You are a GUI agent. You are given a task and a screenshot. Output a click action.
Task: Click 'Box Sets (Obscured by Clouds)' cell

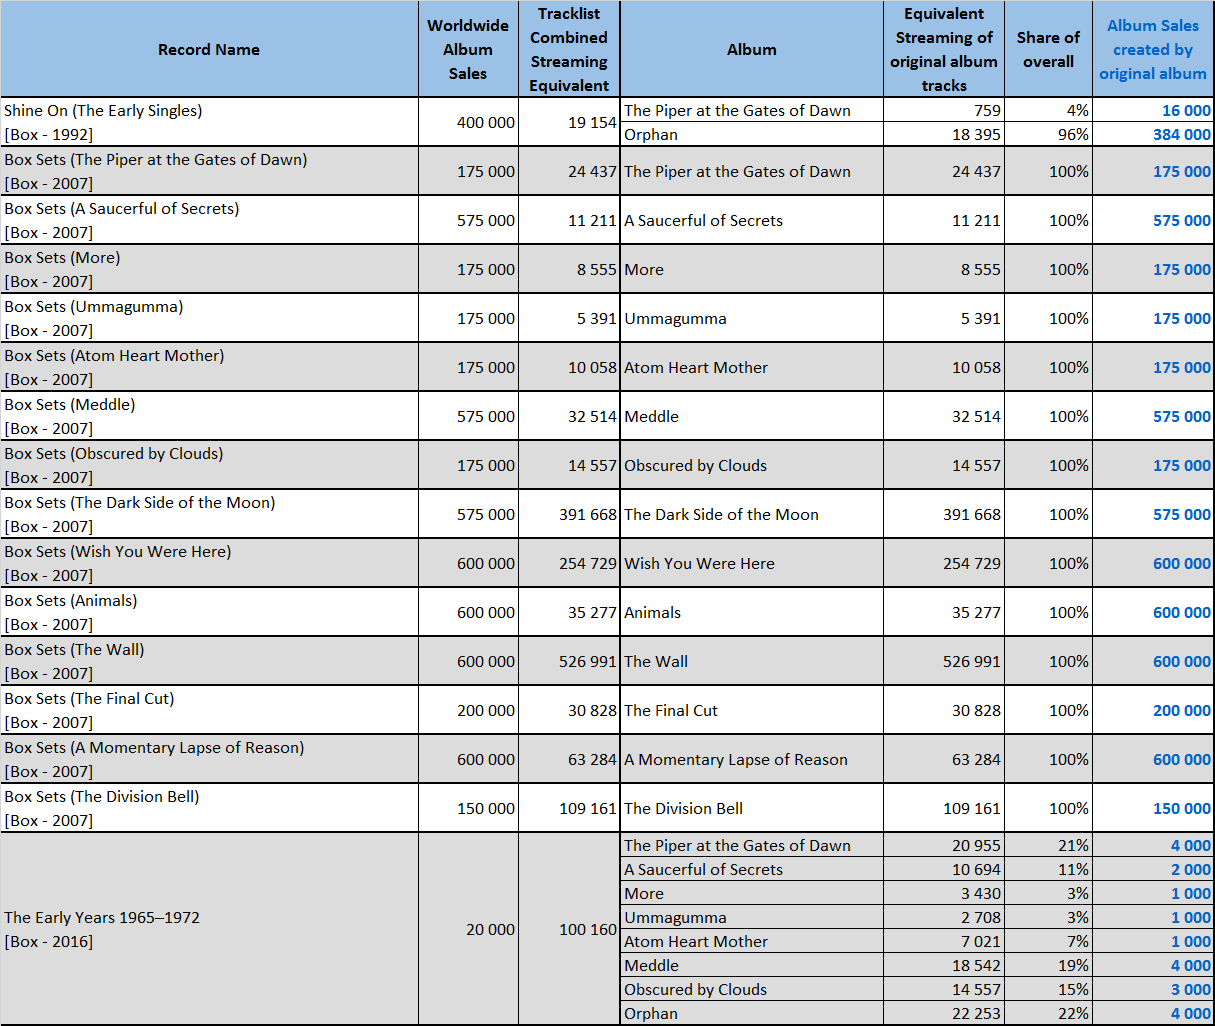[209, 465]
